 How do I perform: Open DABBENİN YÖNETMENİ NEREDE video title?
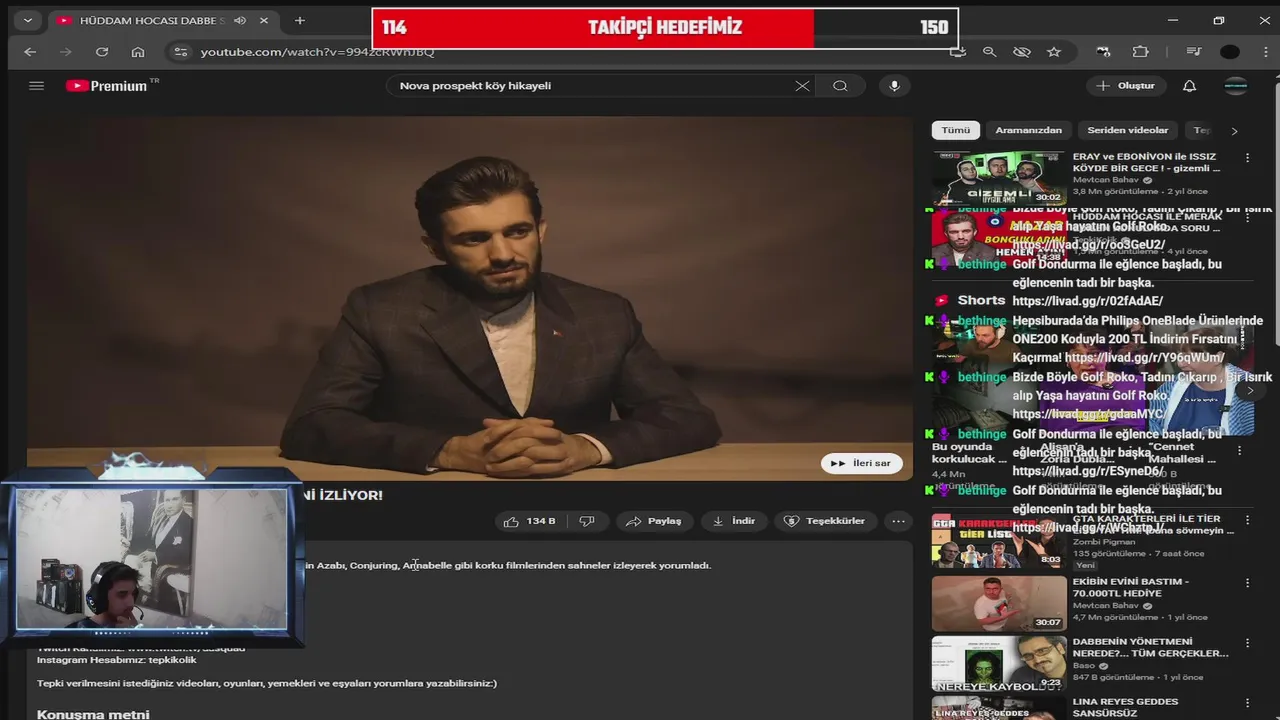click(x=1150, y=648)
